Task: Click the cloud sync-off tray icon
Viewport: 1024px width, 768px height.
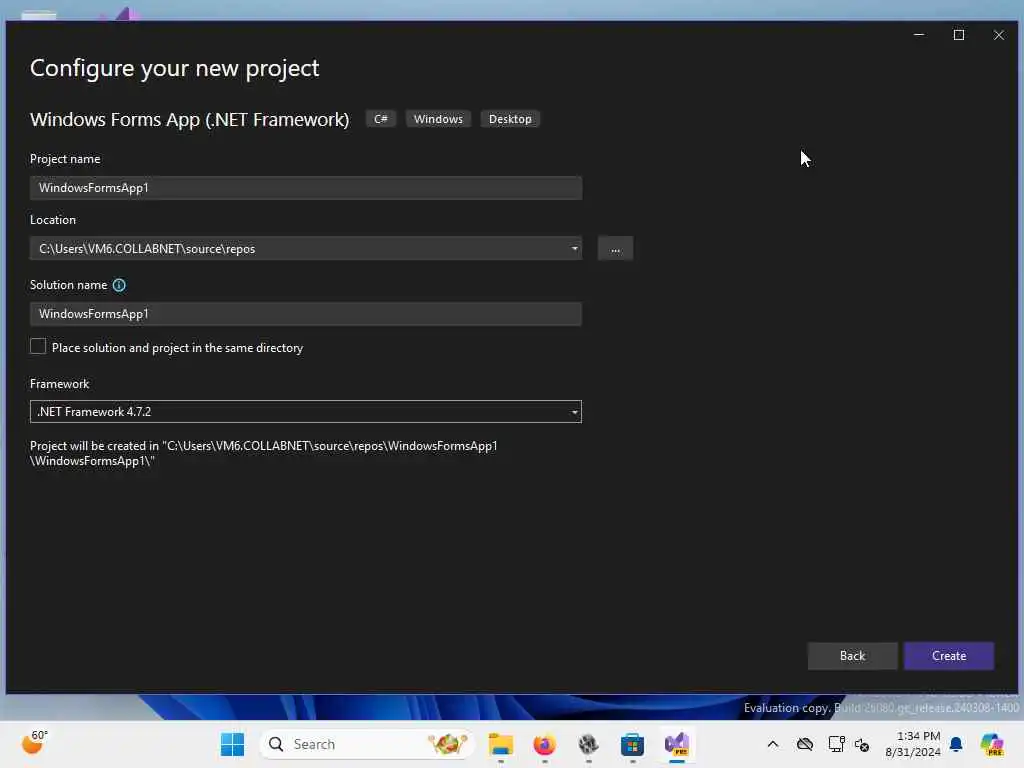Action: pyautogui.click(x=805, y=744)
